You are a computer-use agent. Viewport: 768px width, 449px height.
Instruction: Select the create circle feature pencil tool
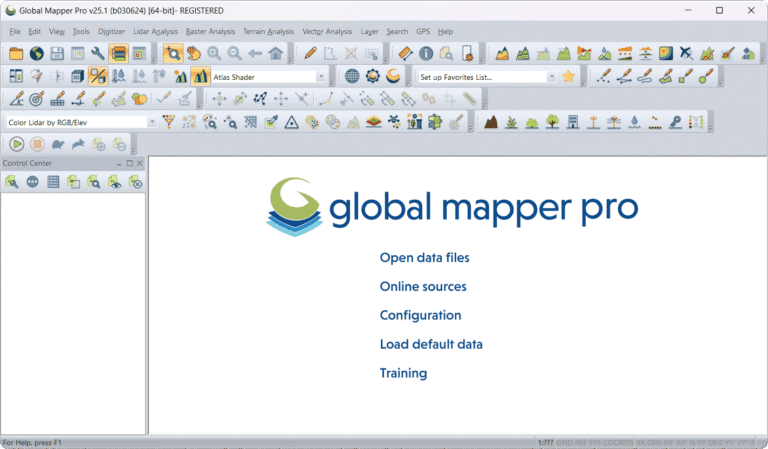coord(706,76)
